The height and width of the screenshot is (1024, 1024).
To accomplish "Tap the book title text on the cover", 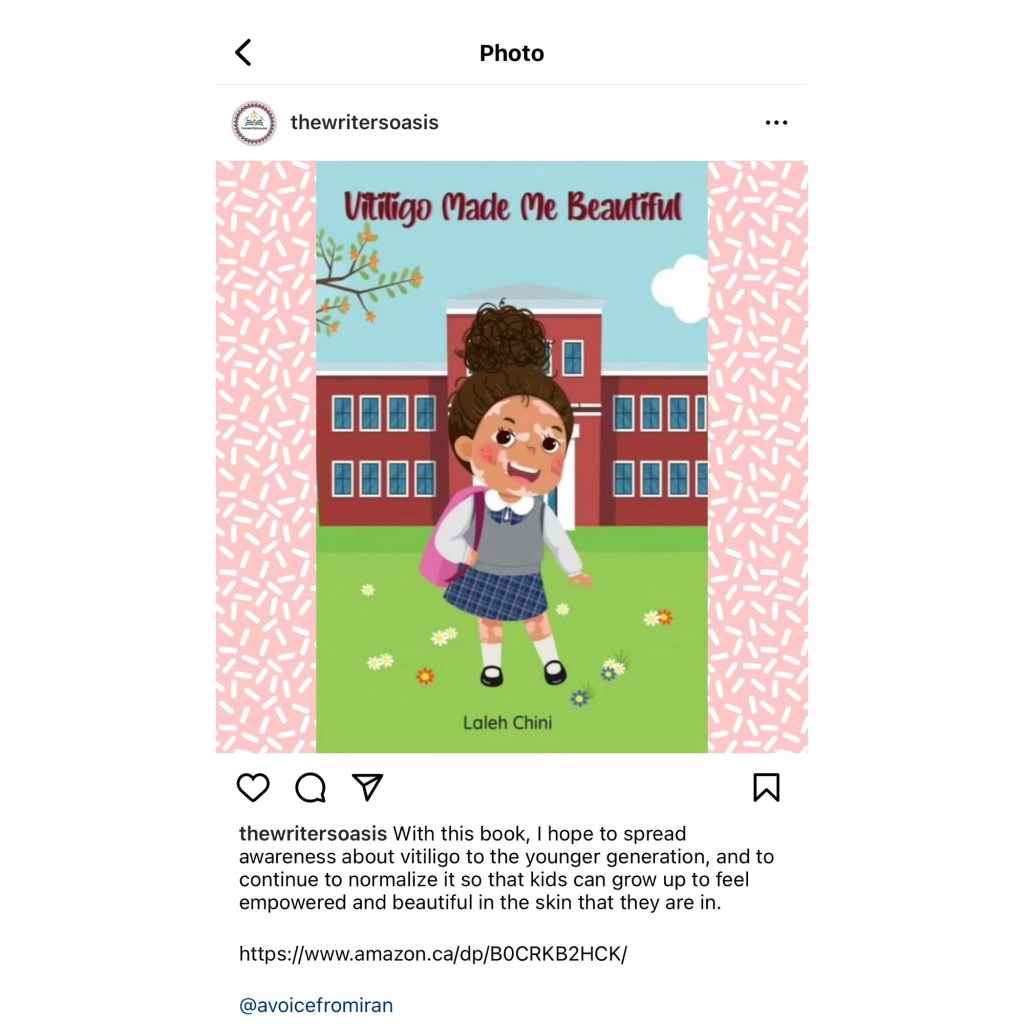I will [x=513, y=207].
